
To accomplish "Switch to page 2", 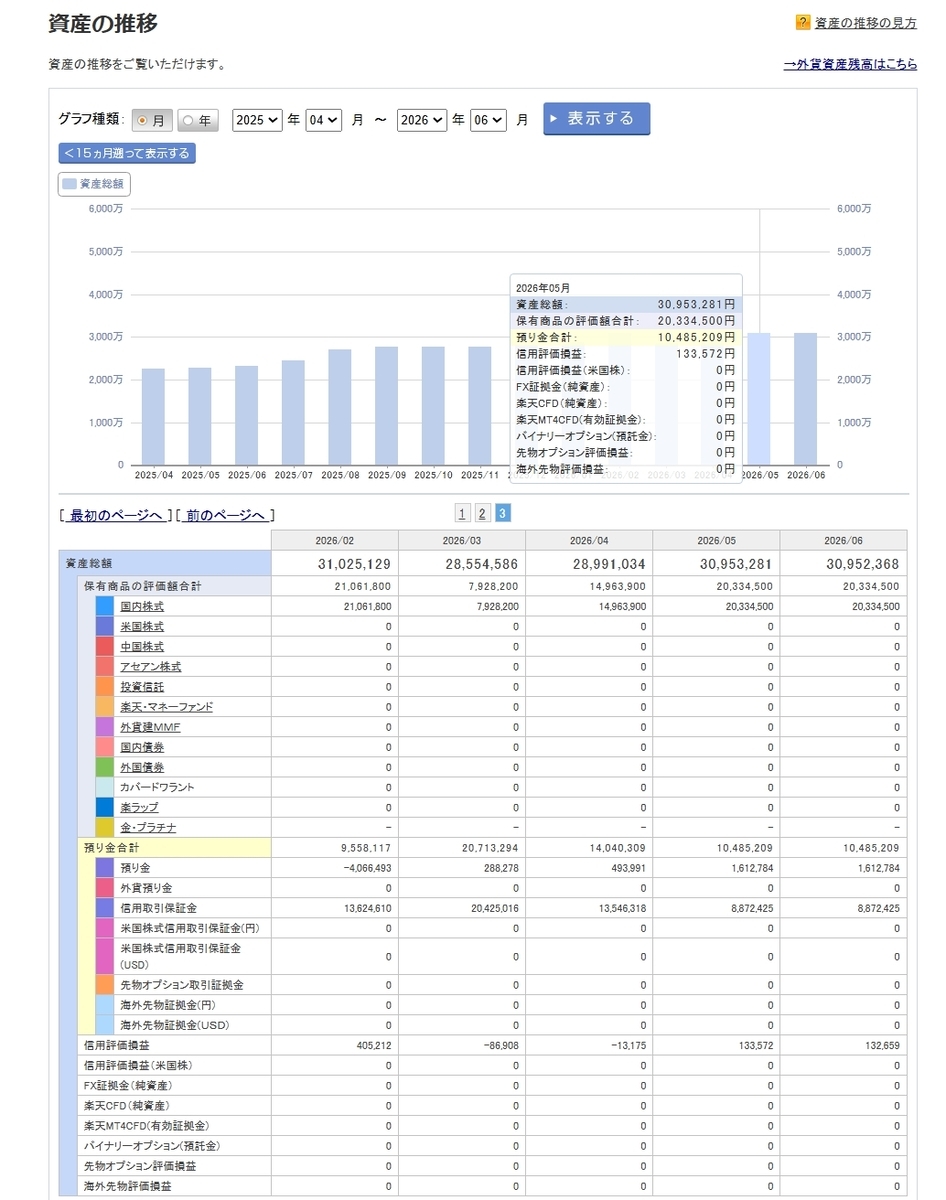I will [x=482, y=513].
